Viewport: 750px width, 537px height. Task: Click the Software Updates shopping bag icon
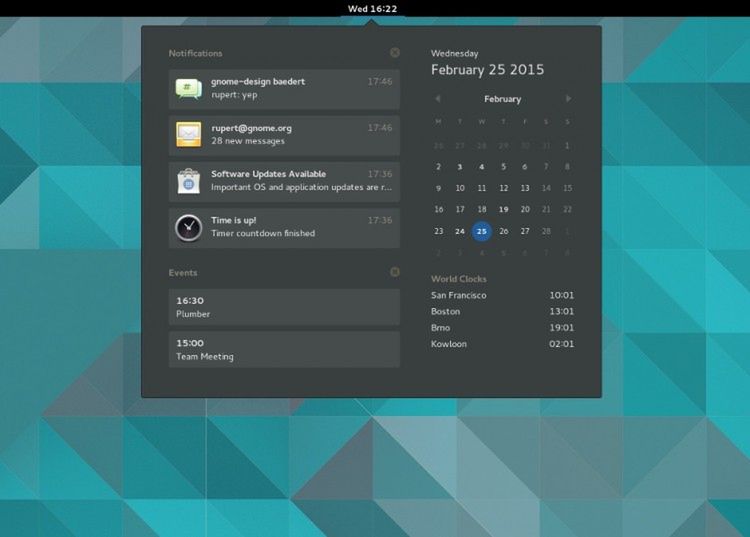point(188,181)
